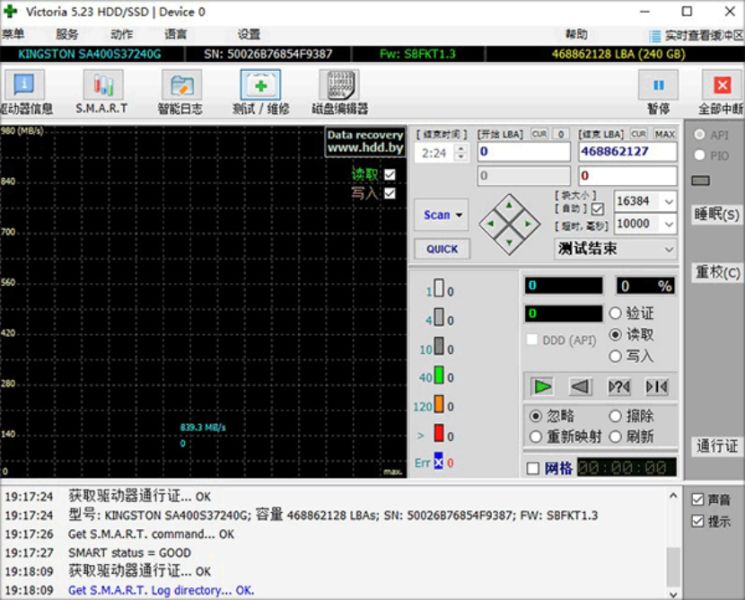Open the Smart Log (智能日志) icon
Screen dimensions: 745x600
181,86
